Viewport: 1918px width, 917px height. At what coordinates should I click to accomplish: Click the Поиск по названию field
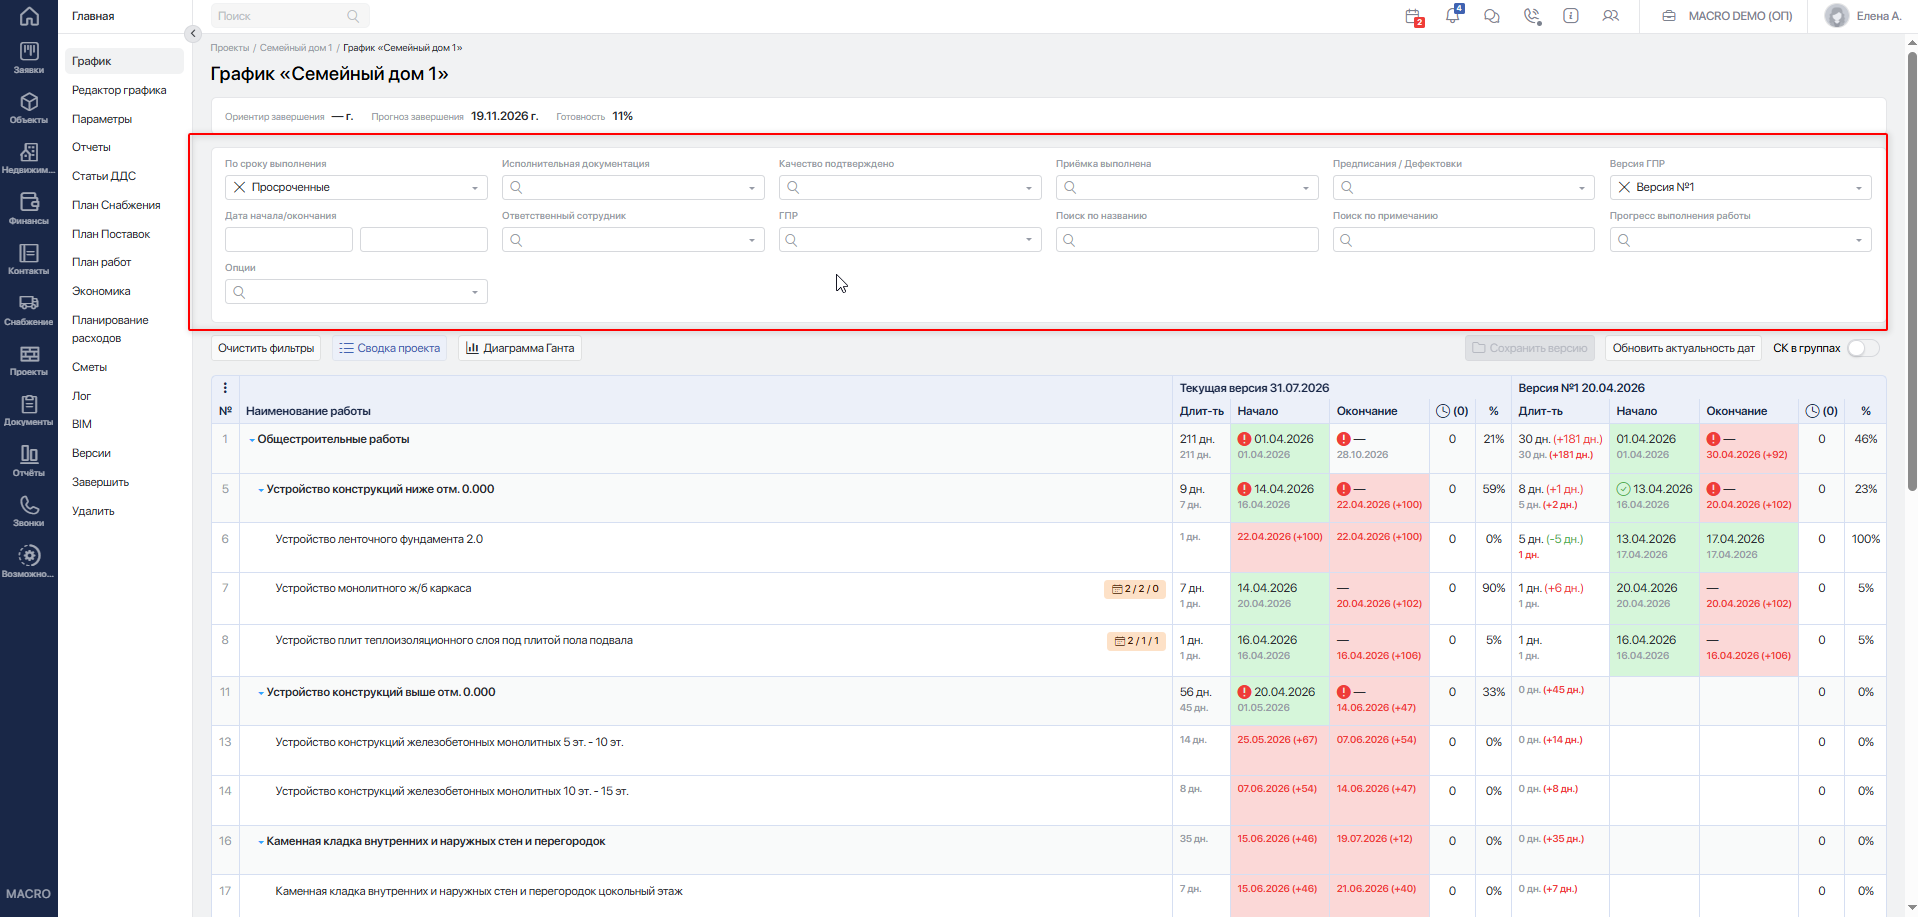[x=1187, y=240]
